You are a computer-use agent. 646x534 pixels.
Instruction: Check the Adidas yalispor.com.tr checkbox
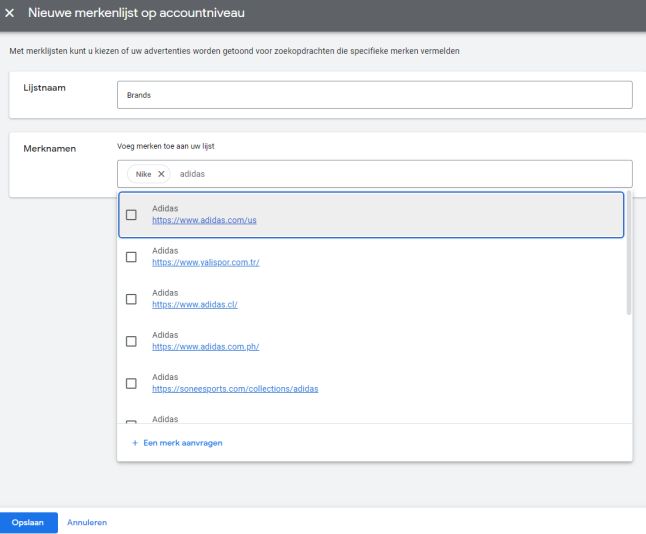click(131, 257)
